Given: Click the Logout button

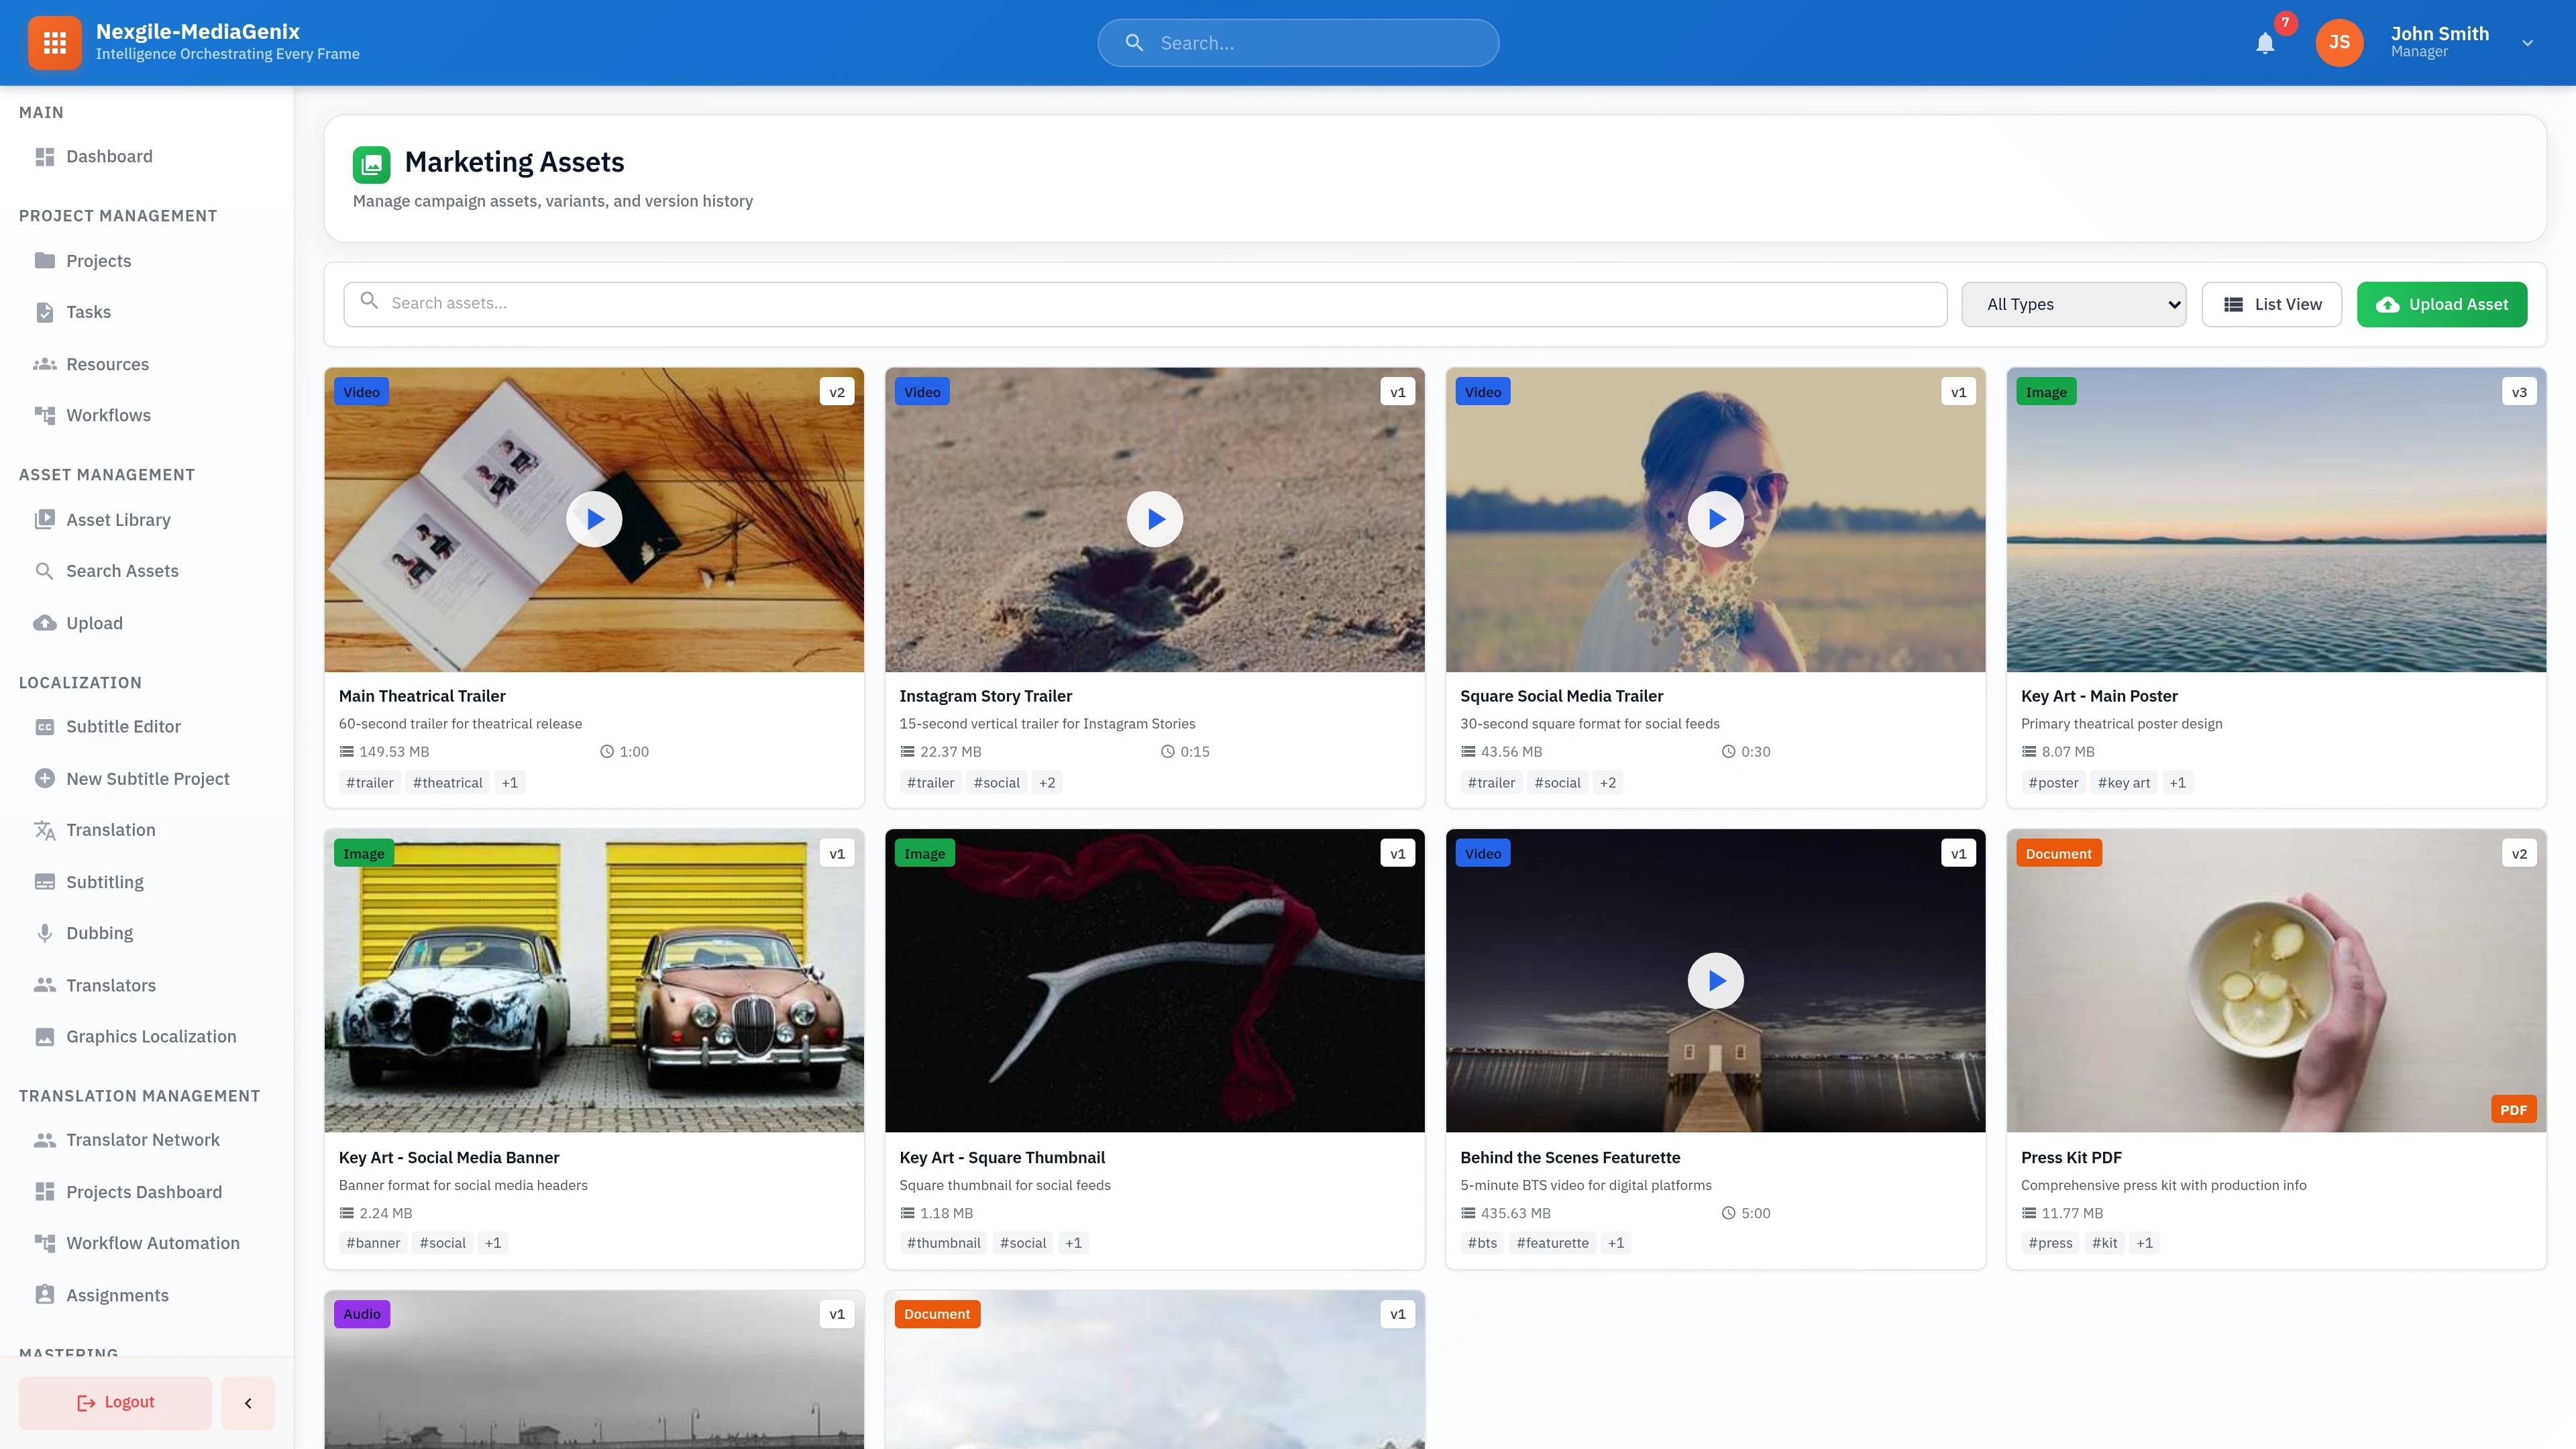Looking at the screenshot, I should (x=114, y=1402).
